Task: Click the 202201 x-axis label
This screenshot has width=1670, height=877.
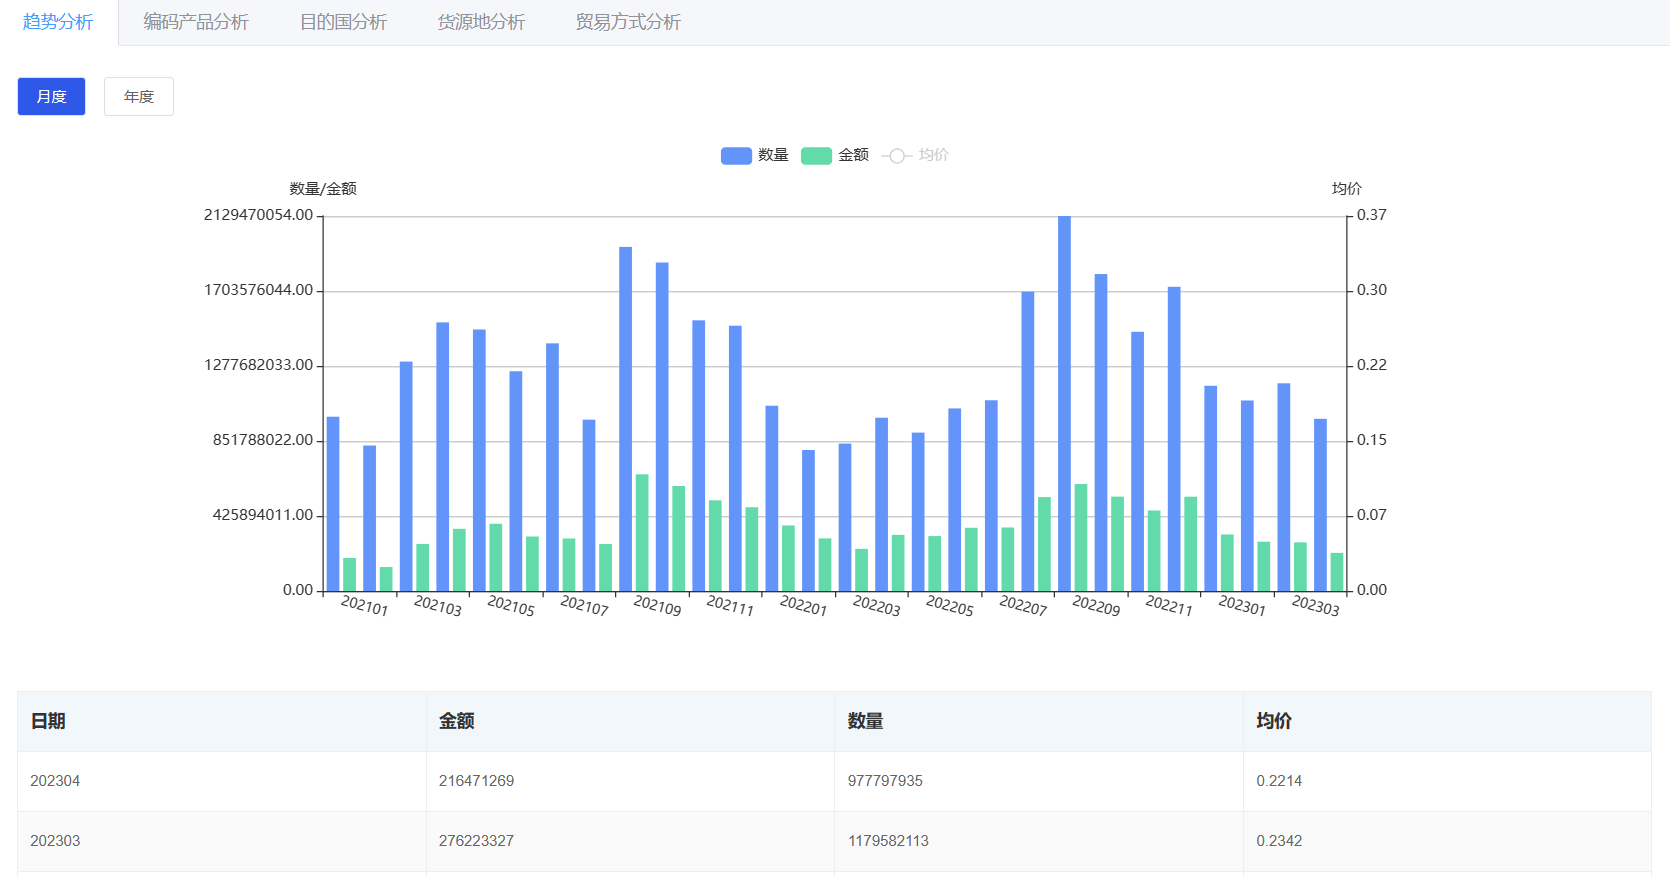Action: tap(803, 606)
